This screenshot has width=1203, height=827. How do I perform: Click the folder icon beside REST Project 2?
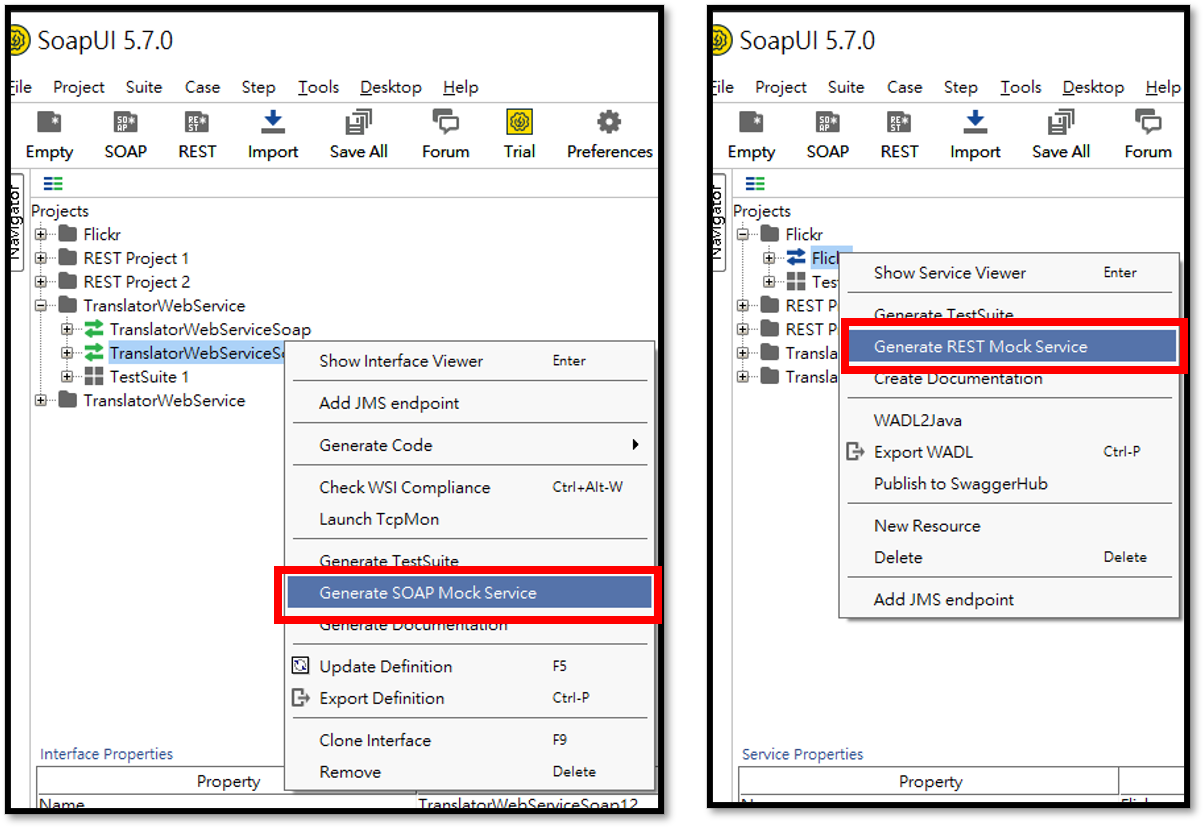coord(67,282)
